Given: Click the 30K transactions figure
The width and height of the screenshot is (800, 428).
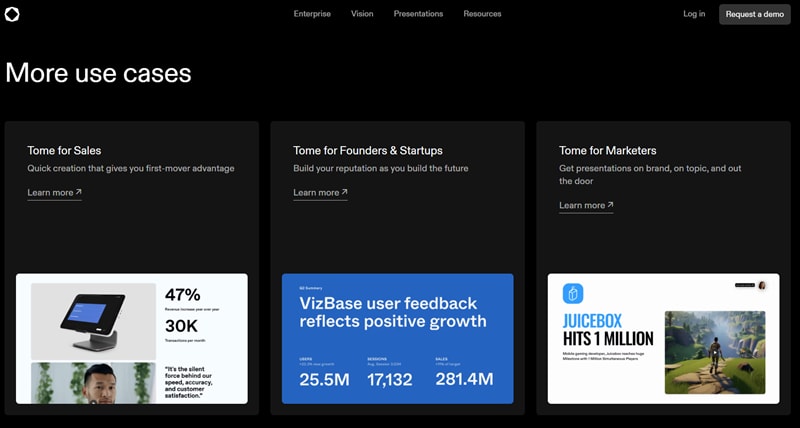Looking at the screenshot, I should [x=181, y=326].
